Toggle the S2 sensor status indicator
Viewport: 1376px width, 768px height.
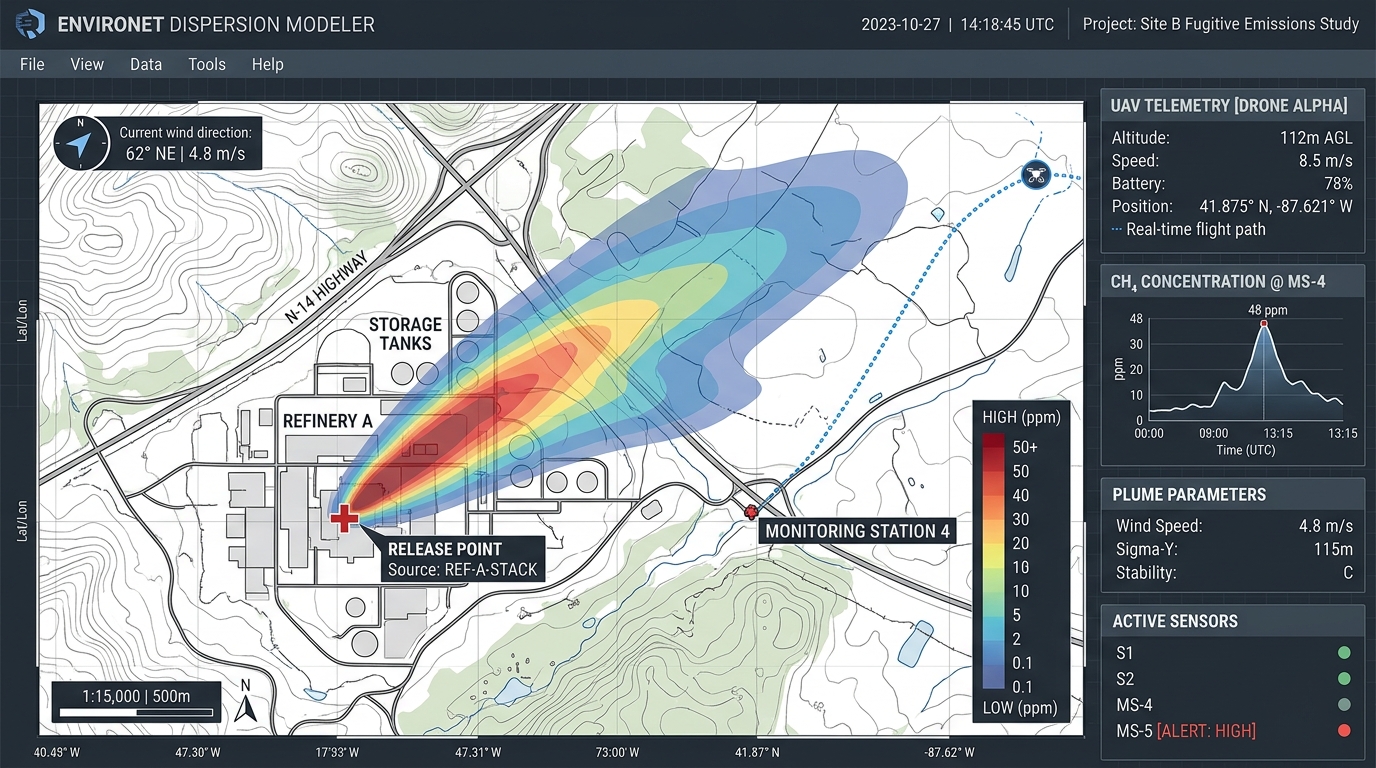pyautogui.click(x=1345, y=678)
